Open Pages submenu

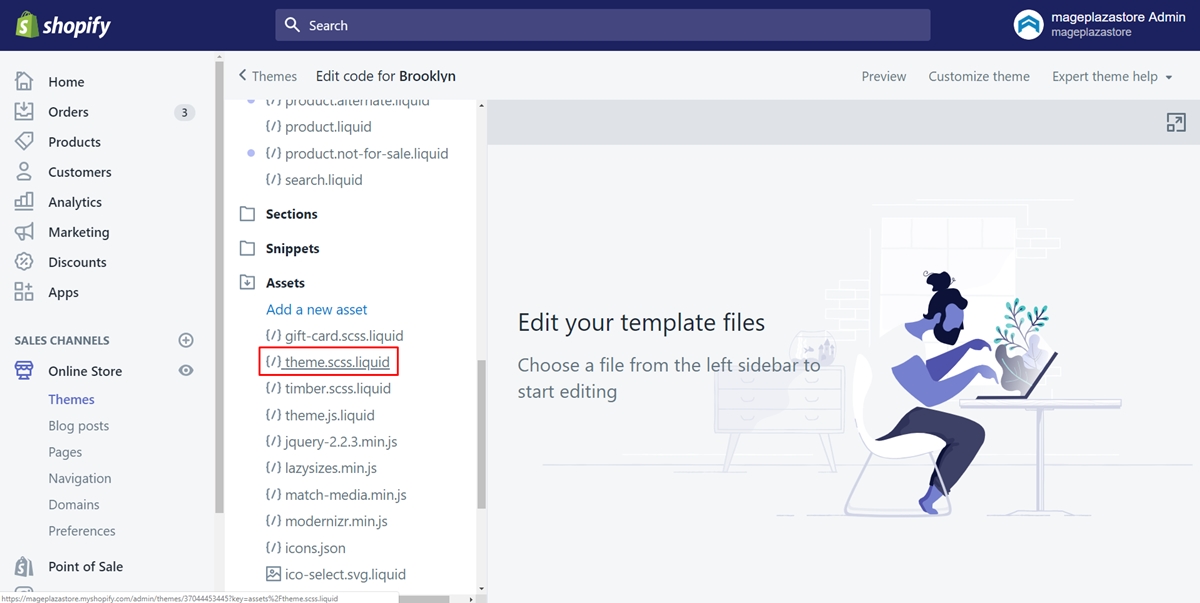tap(65, 452)
